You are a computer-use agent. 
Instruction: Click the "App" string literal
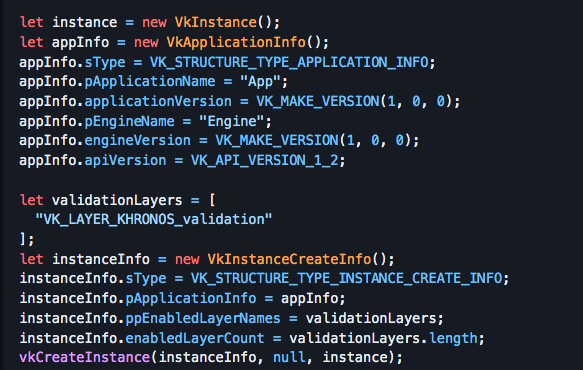pyautogui.click(x=260, y=82)
